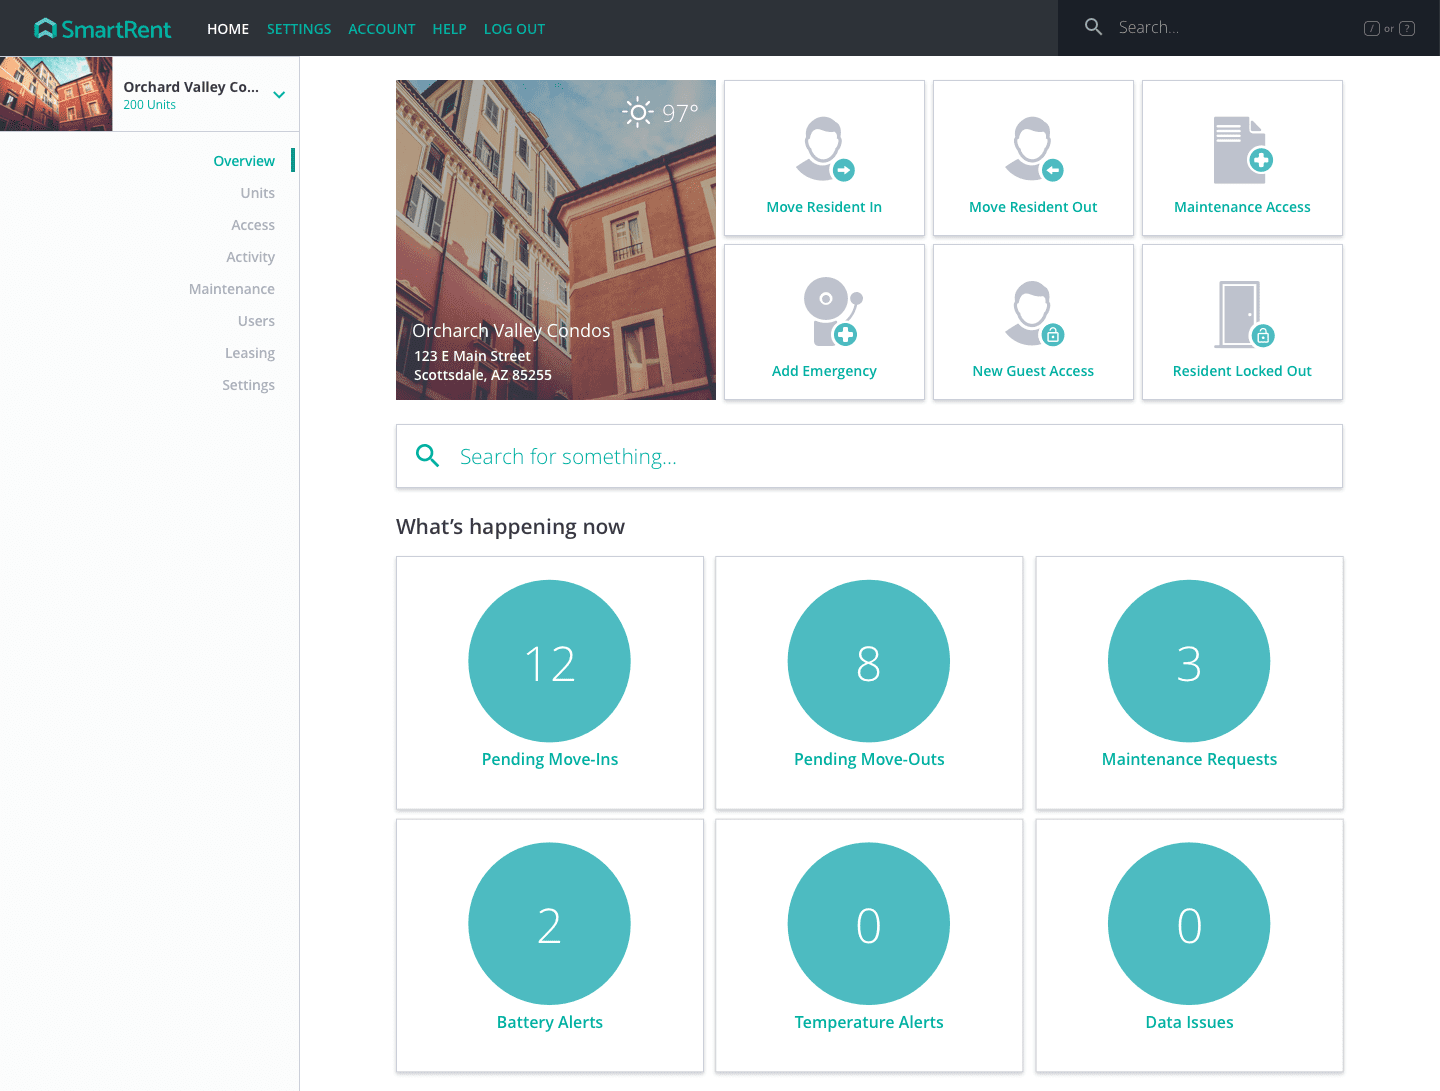Click the Battery Alerts label
1440x1091 pixels.
[x=550, y=1022]
